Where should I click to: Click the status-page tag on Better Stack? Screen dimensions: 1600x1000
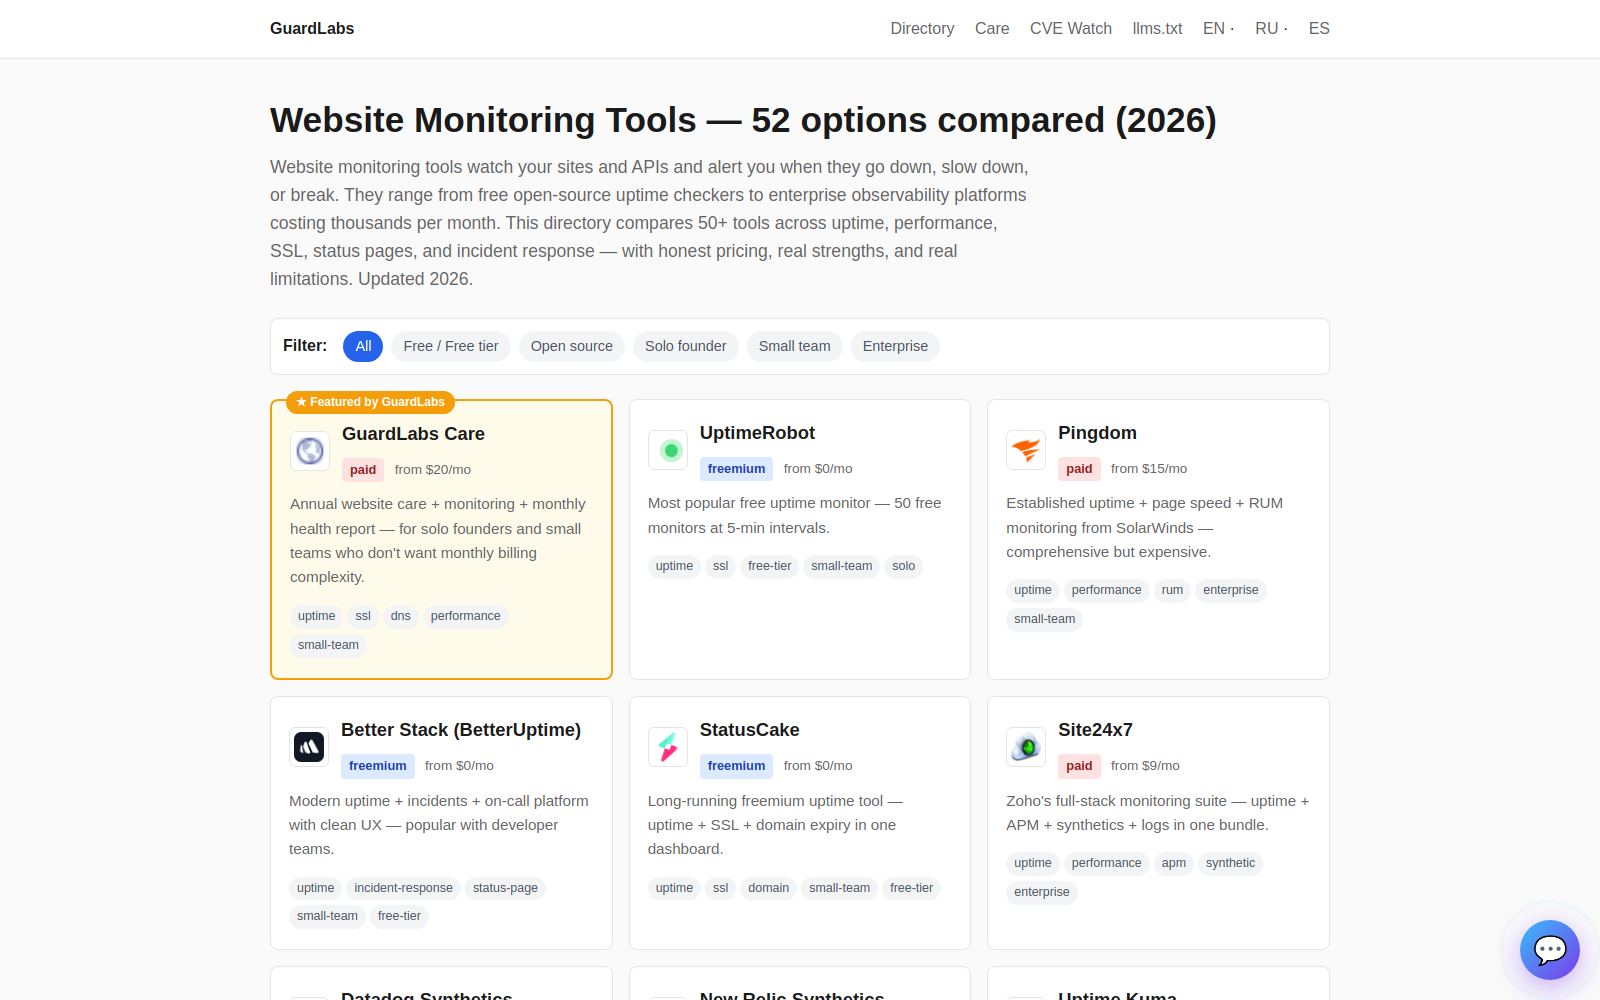click(505, 888)
